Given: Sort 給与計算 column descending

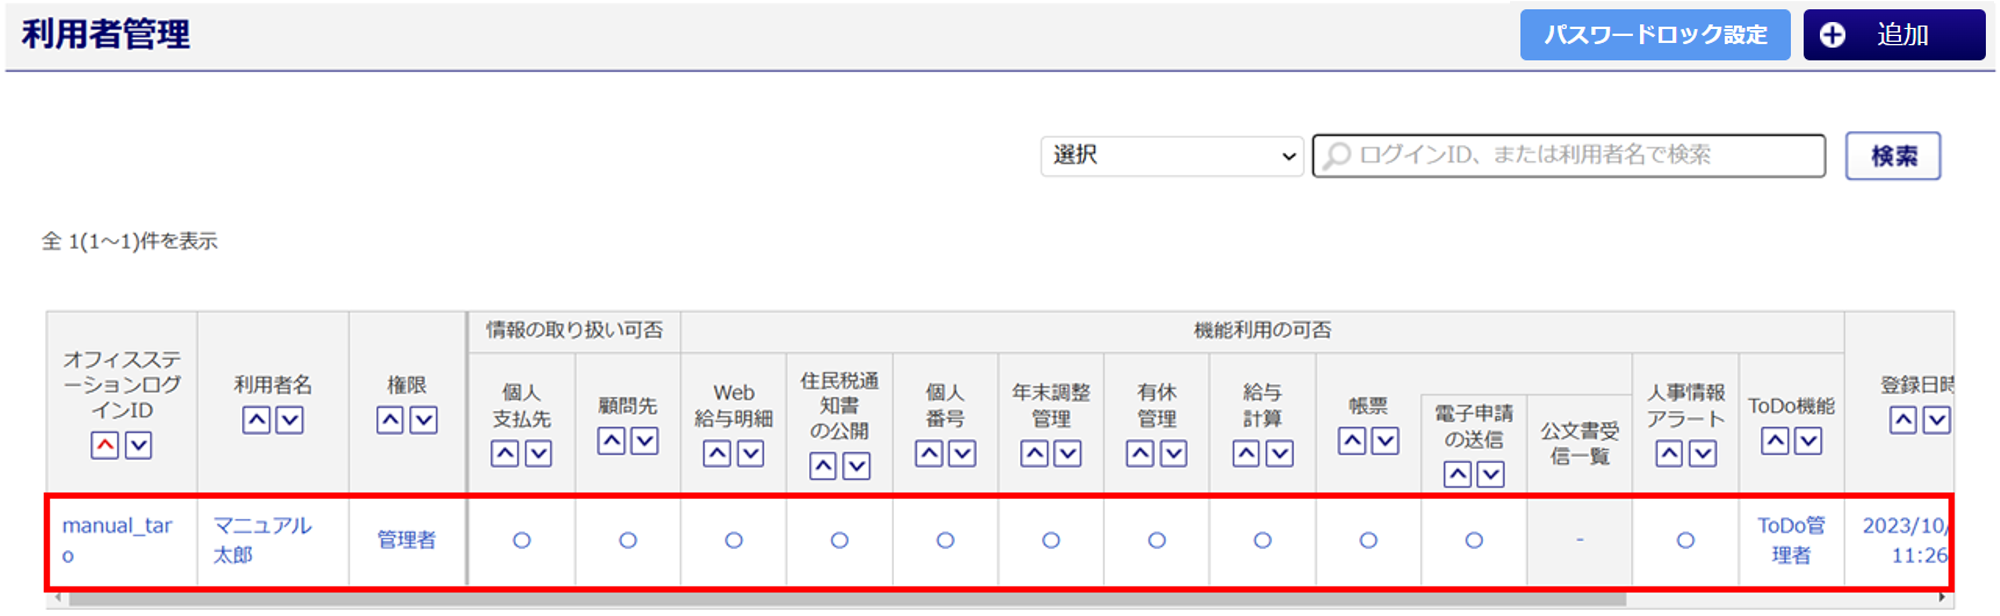Looking at the screenshot, I should click(1280, 454).
